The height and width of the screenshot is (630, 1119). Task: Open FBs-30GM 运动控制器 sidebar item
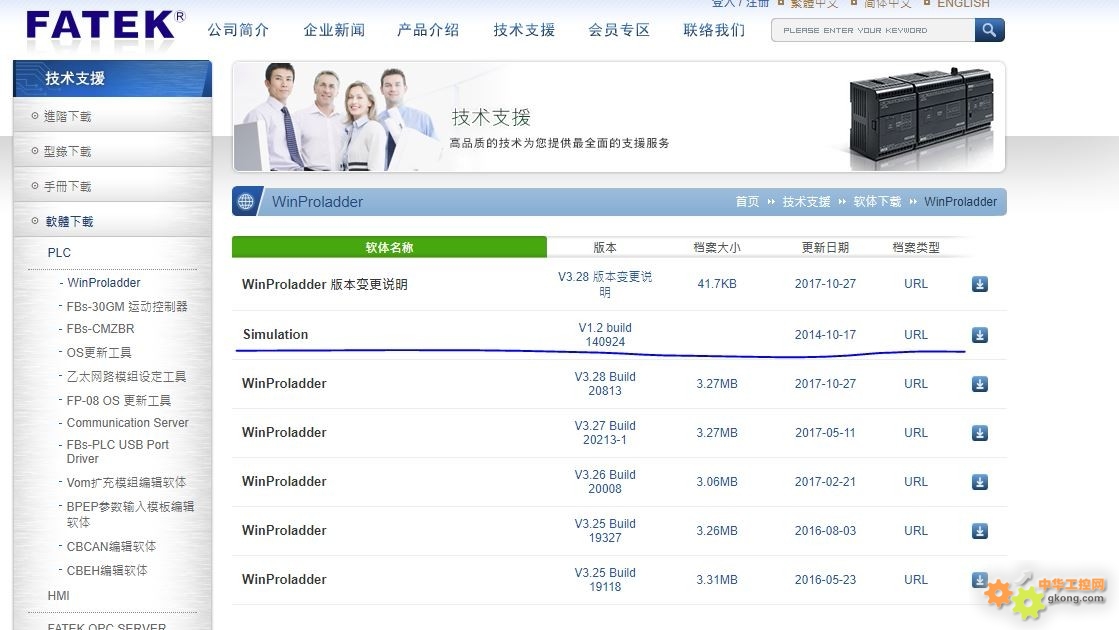127,306
